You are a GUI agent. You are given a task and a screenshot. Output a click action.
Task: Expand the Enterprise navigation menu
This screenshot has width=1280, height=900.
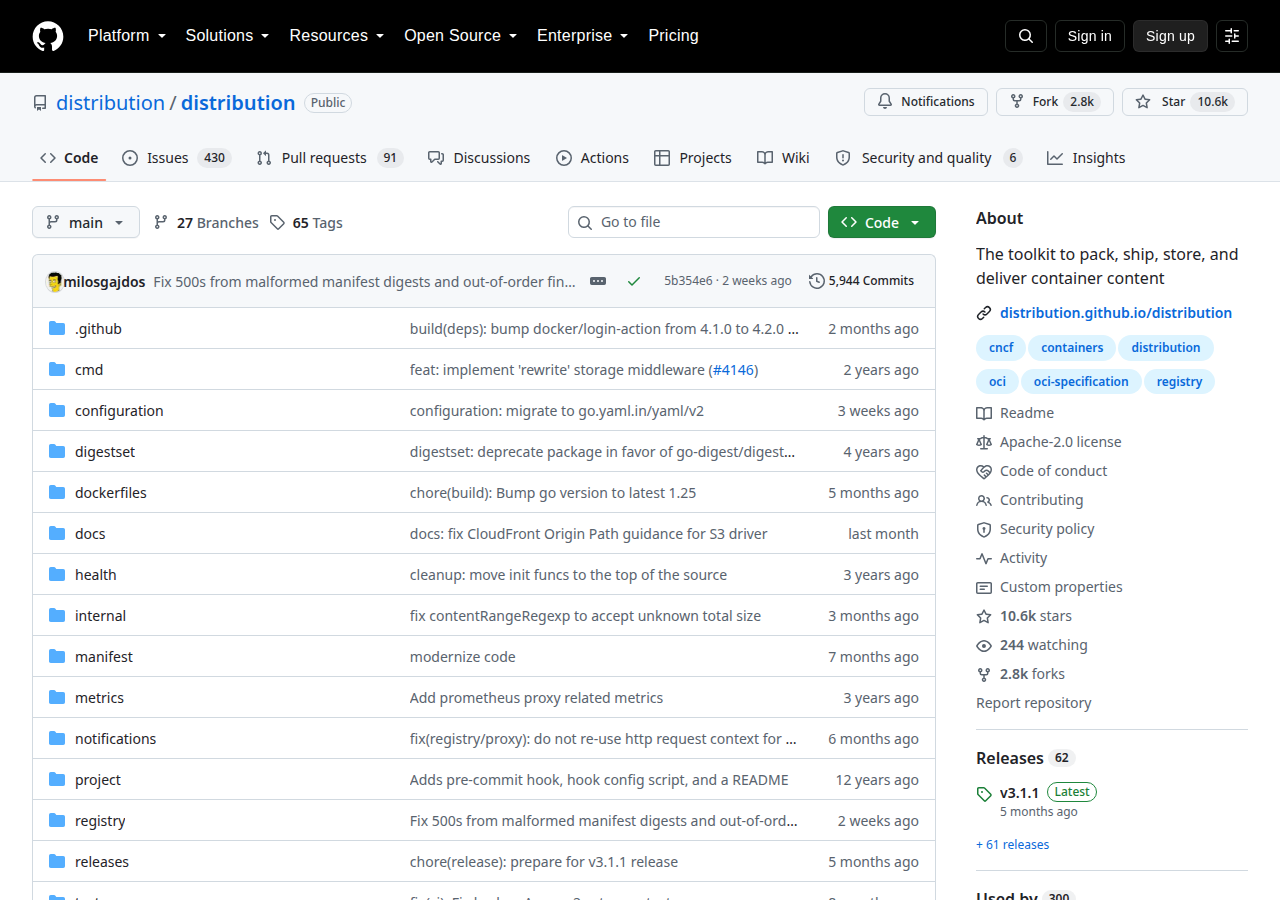(x=583, y=36)
